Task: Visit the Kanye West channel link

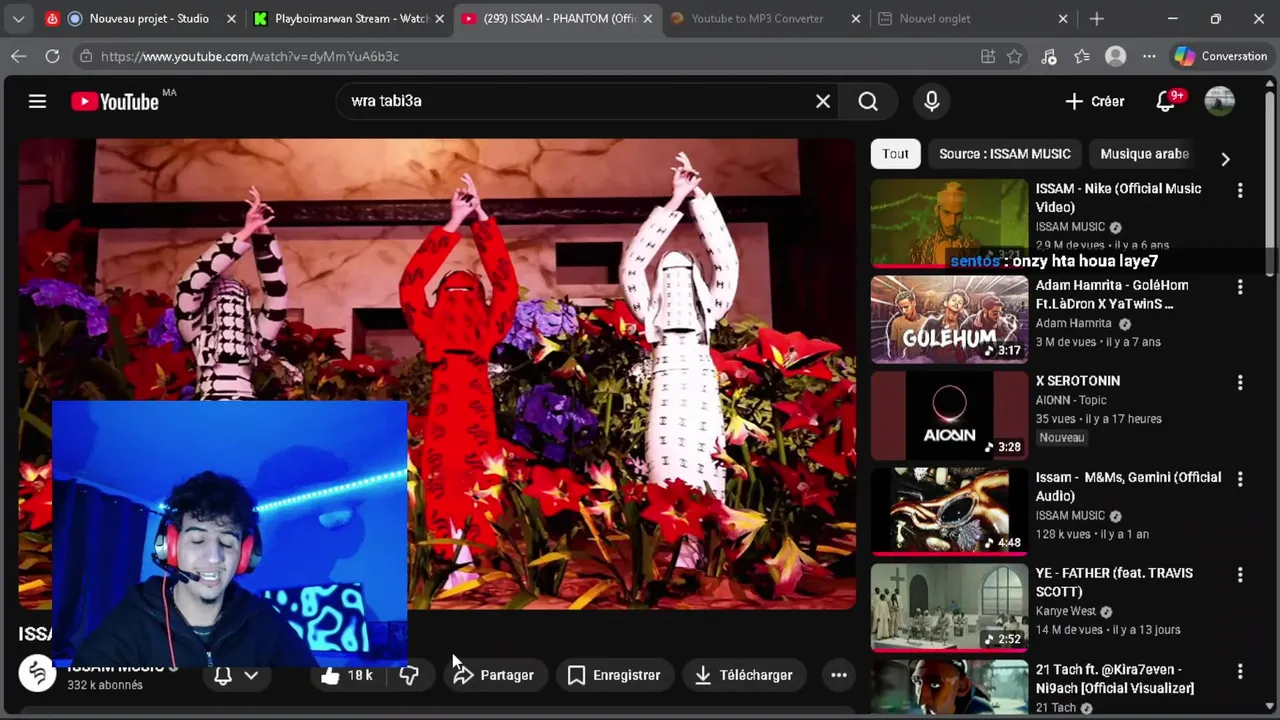Action: [x=1066, y=611]
